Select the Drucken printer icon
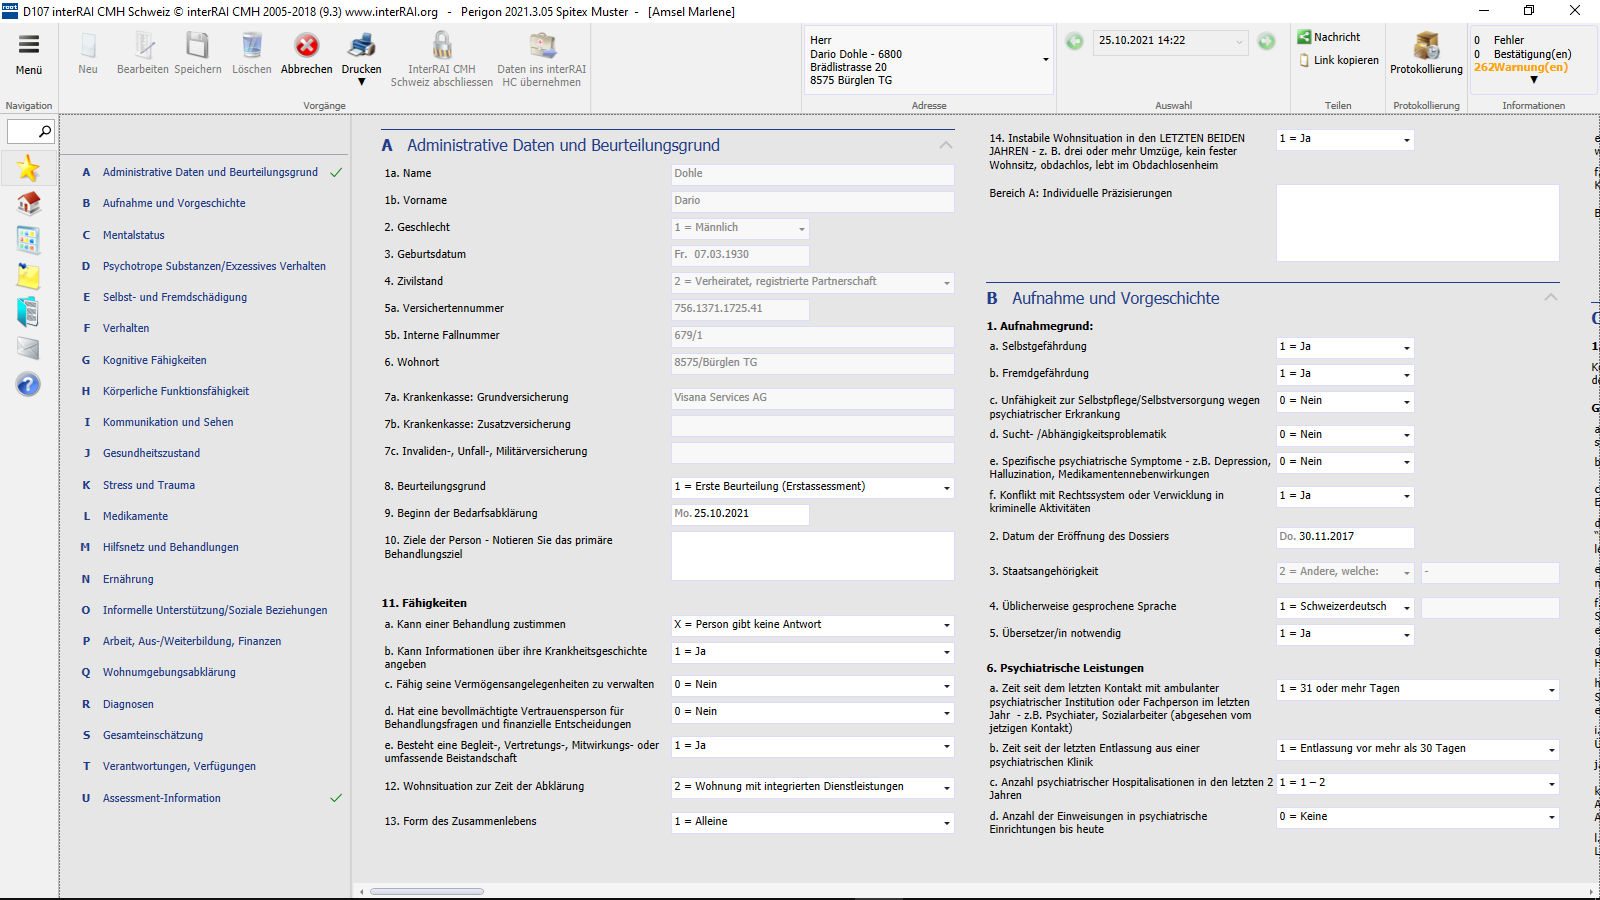The image size is (1600, 900). pyautogui.click(x=361, y=45)
